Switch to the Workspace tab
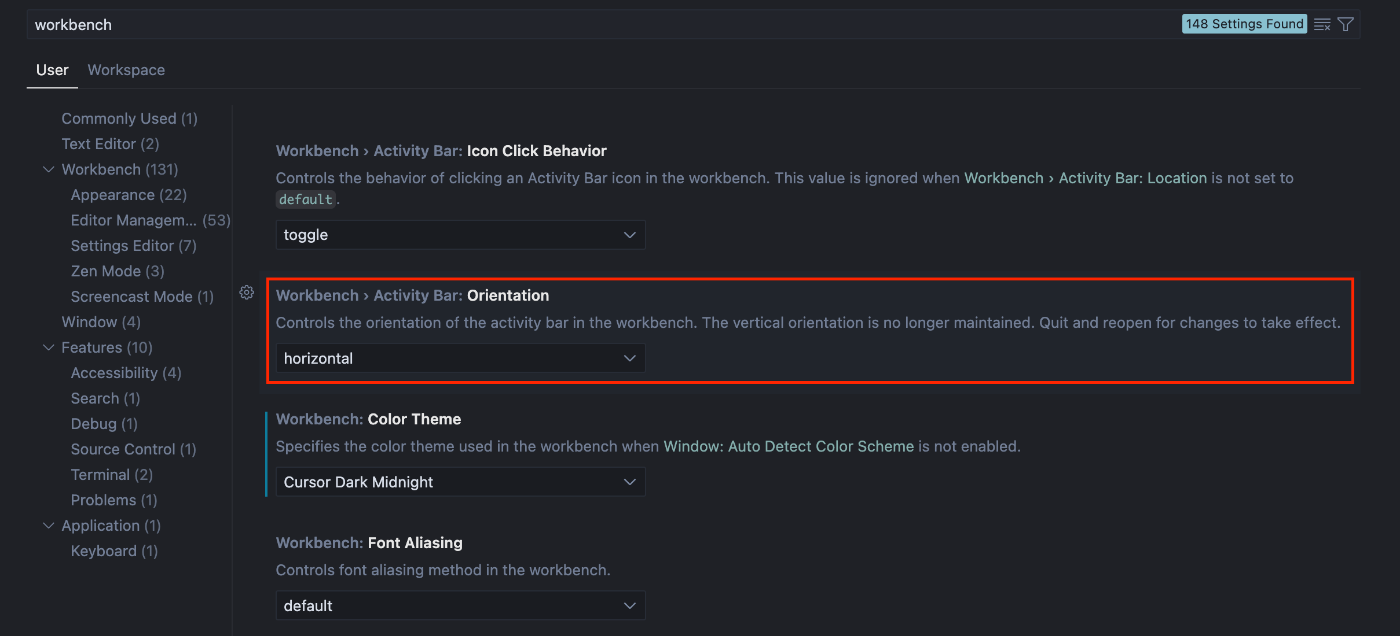 pyautogui.click(x=126, y=70)
